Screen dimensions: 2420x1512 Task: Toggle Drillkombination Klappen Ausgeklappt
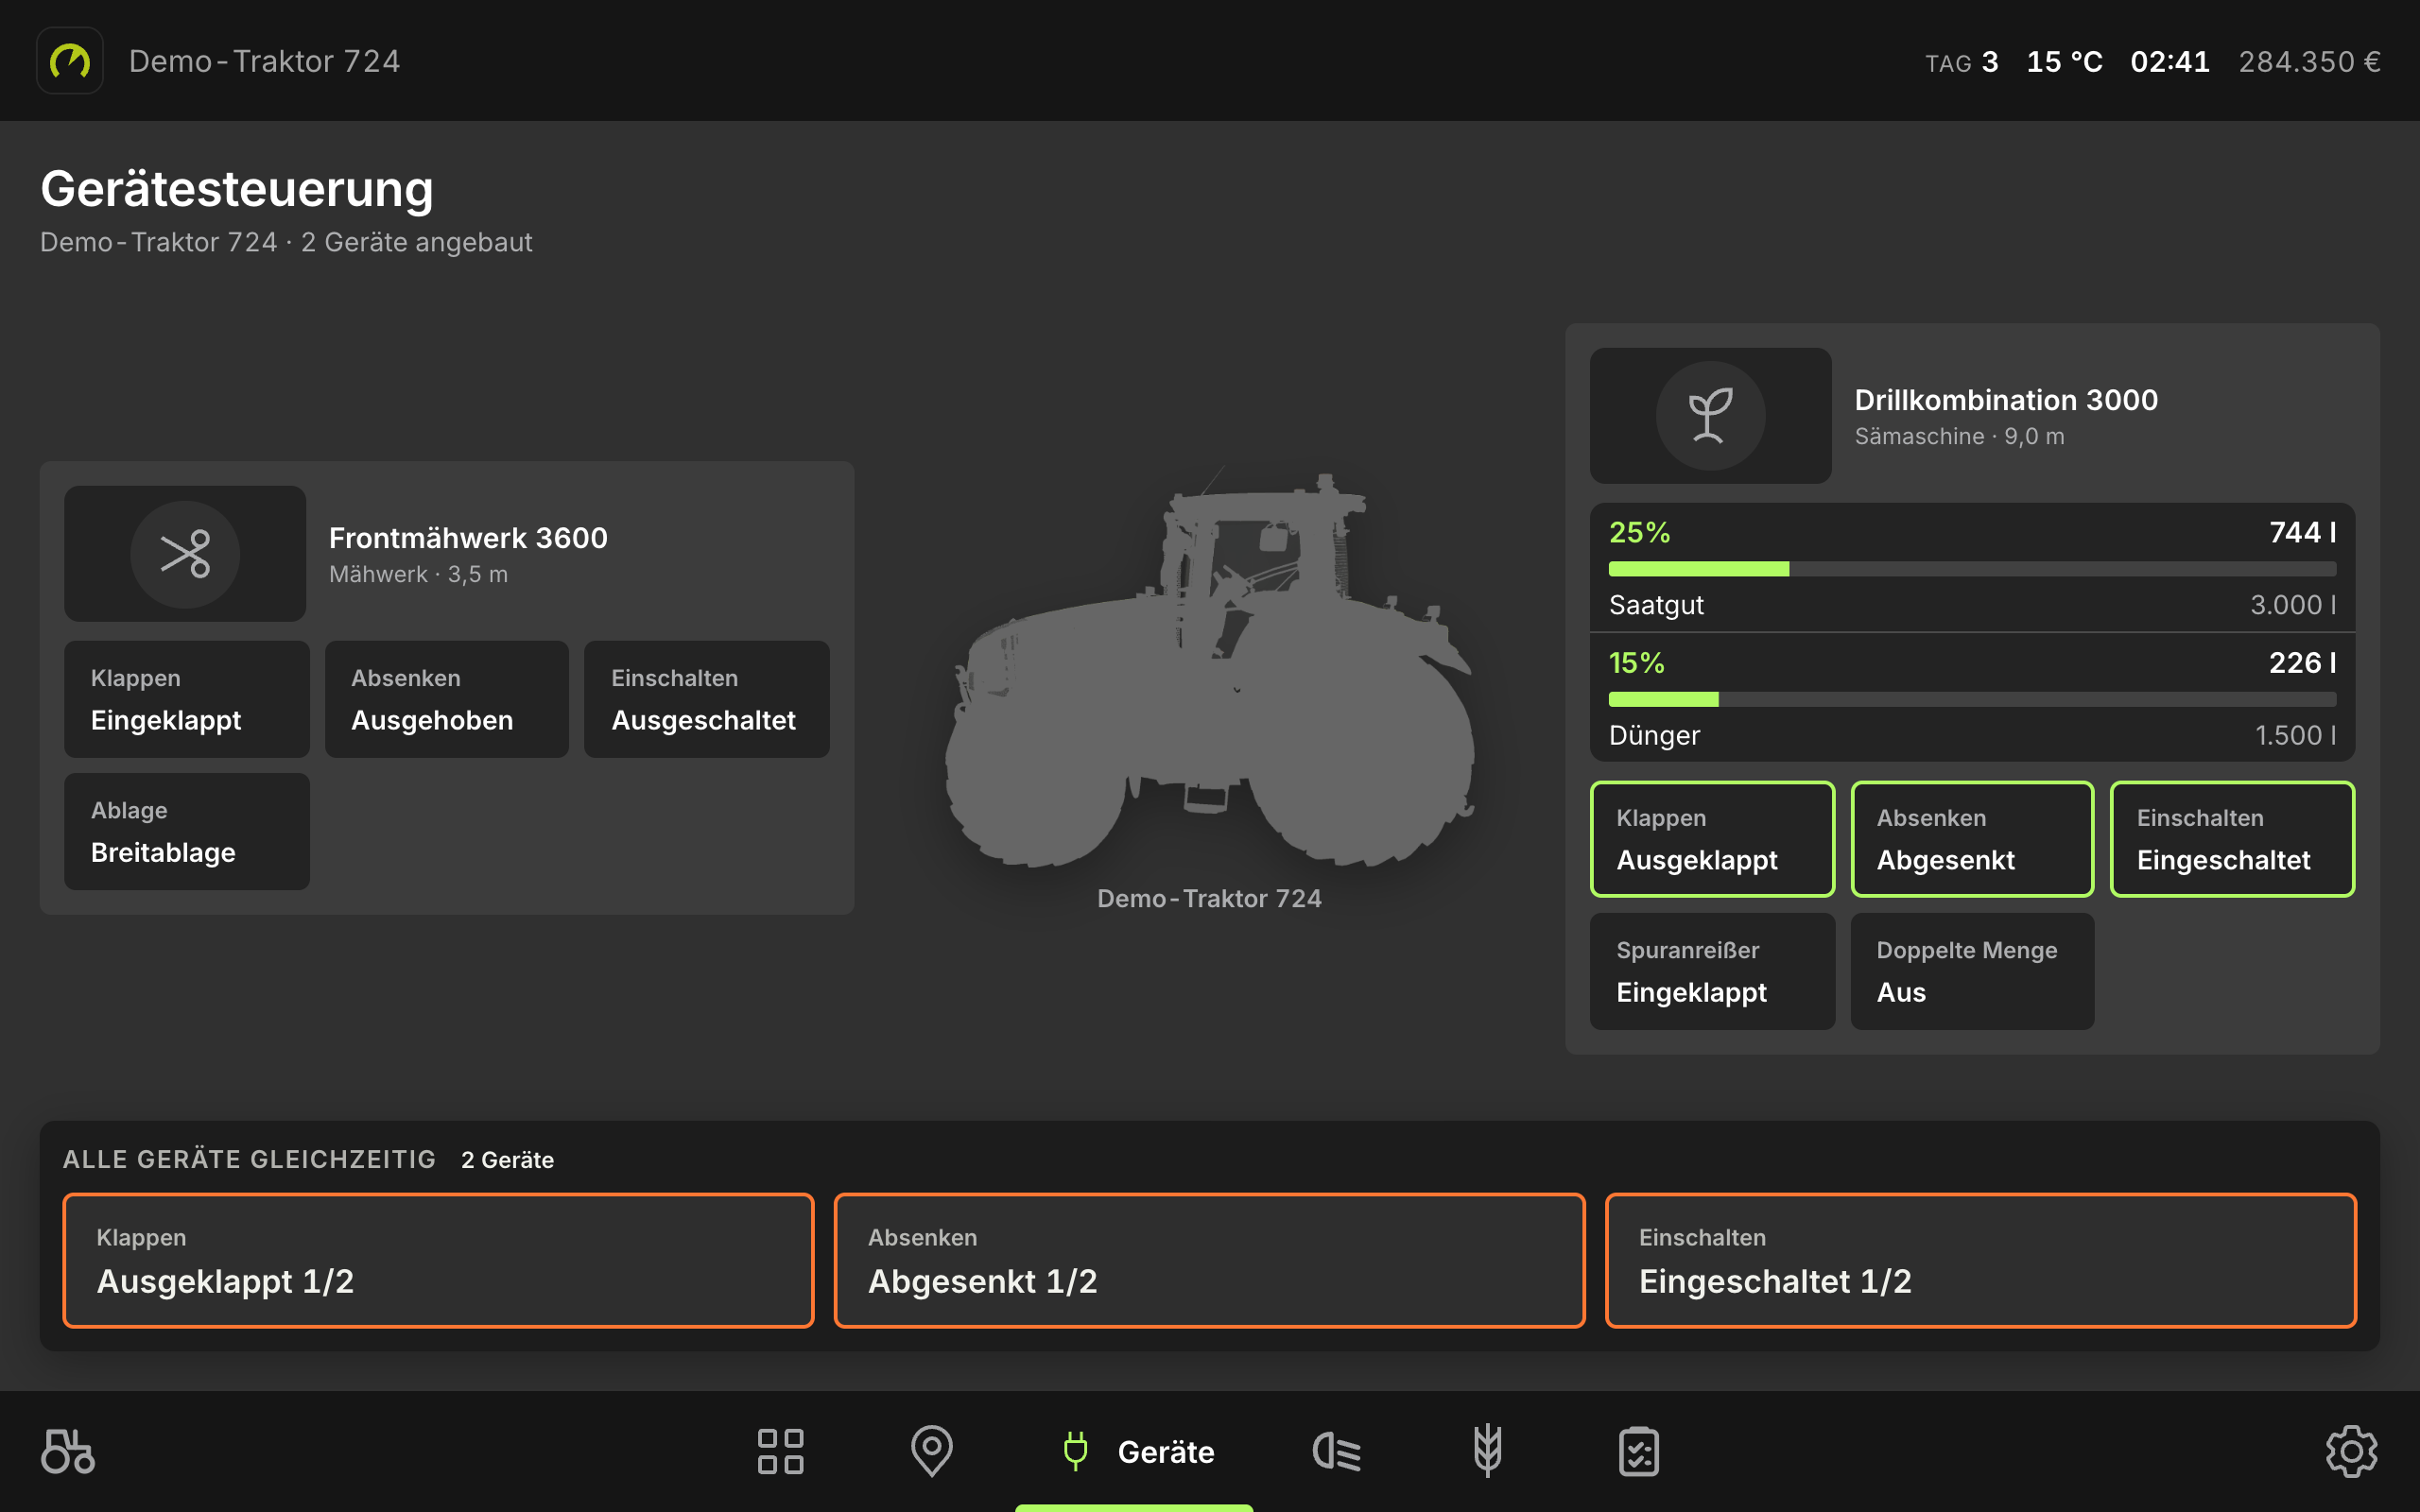pyautogui.click(x=1712, y=839)
